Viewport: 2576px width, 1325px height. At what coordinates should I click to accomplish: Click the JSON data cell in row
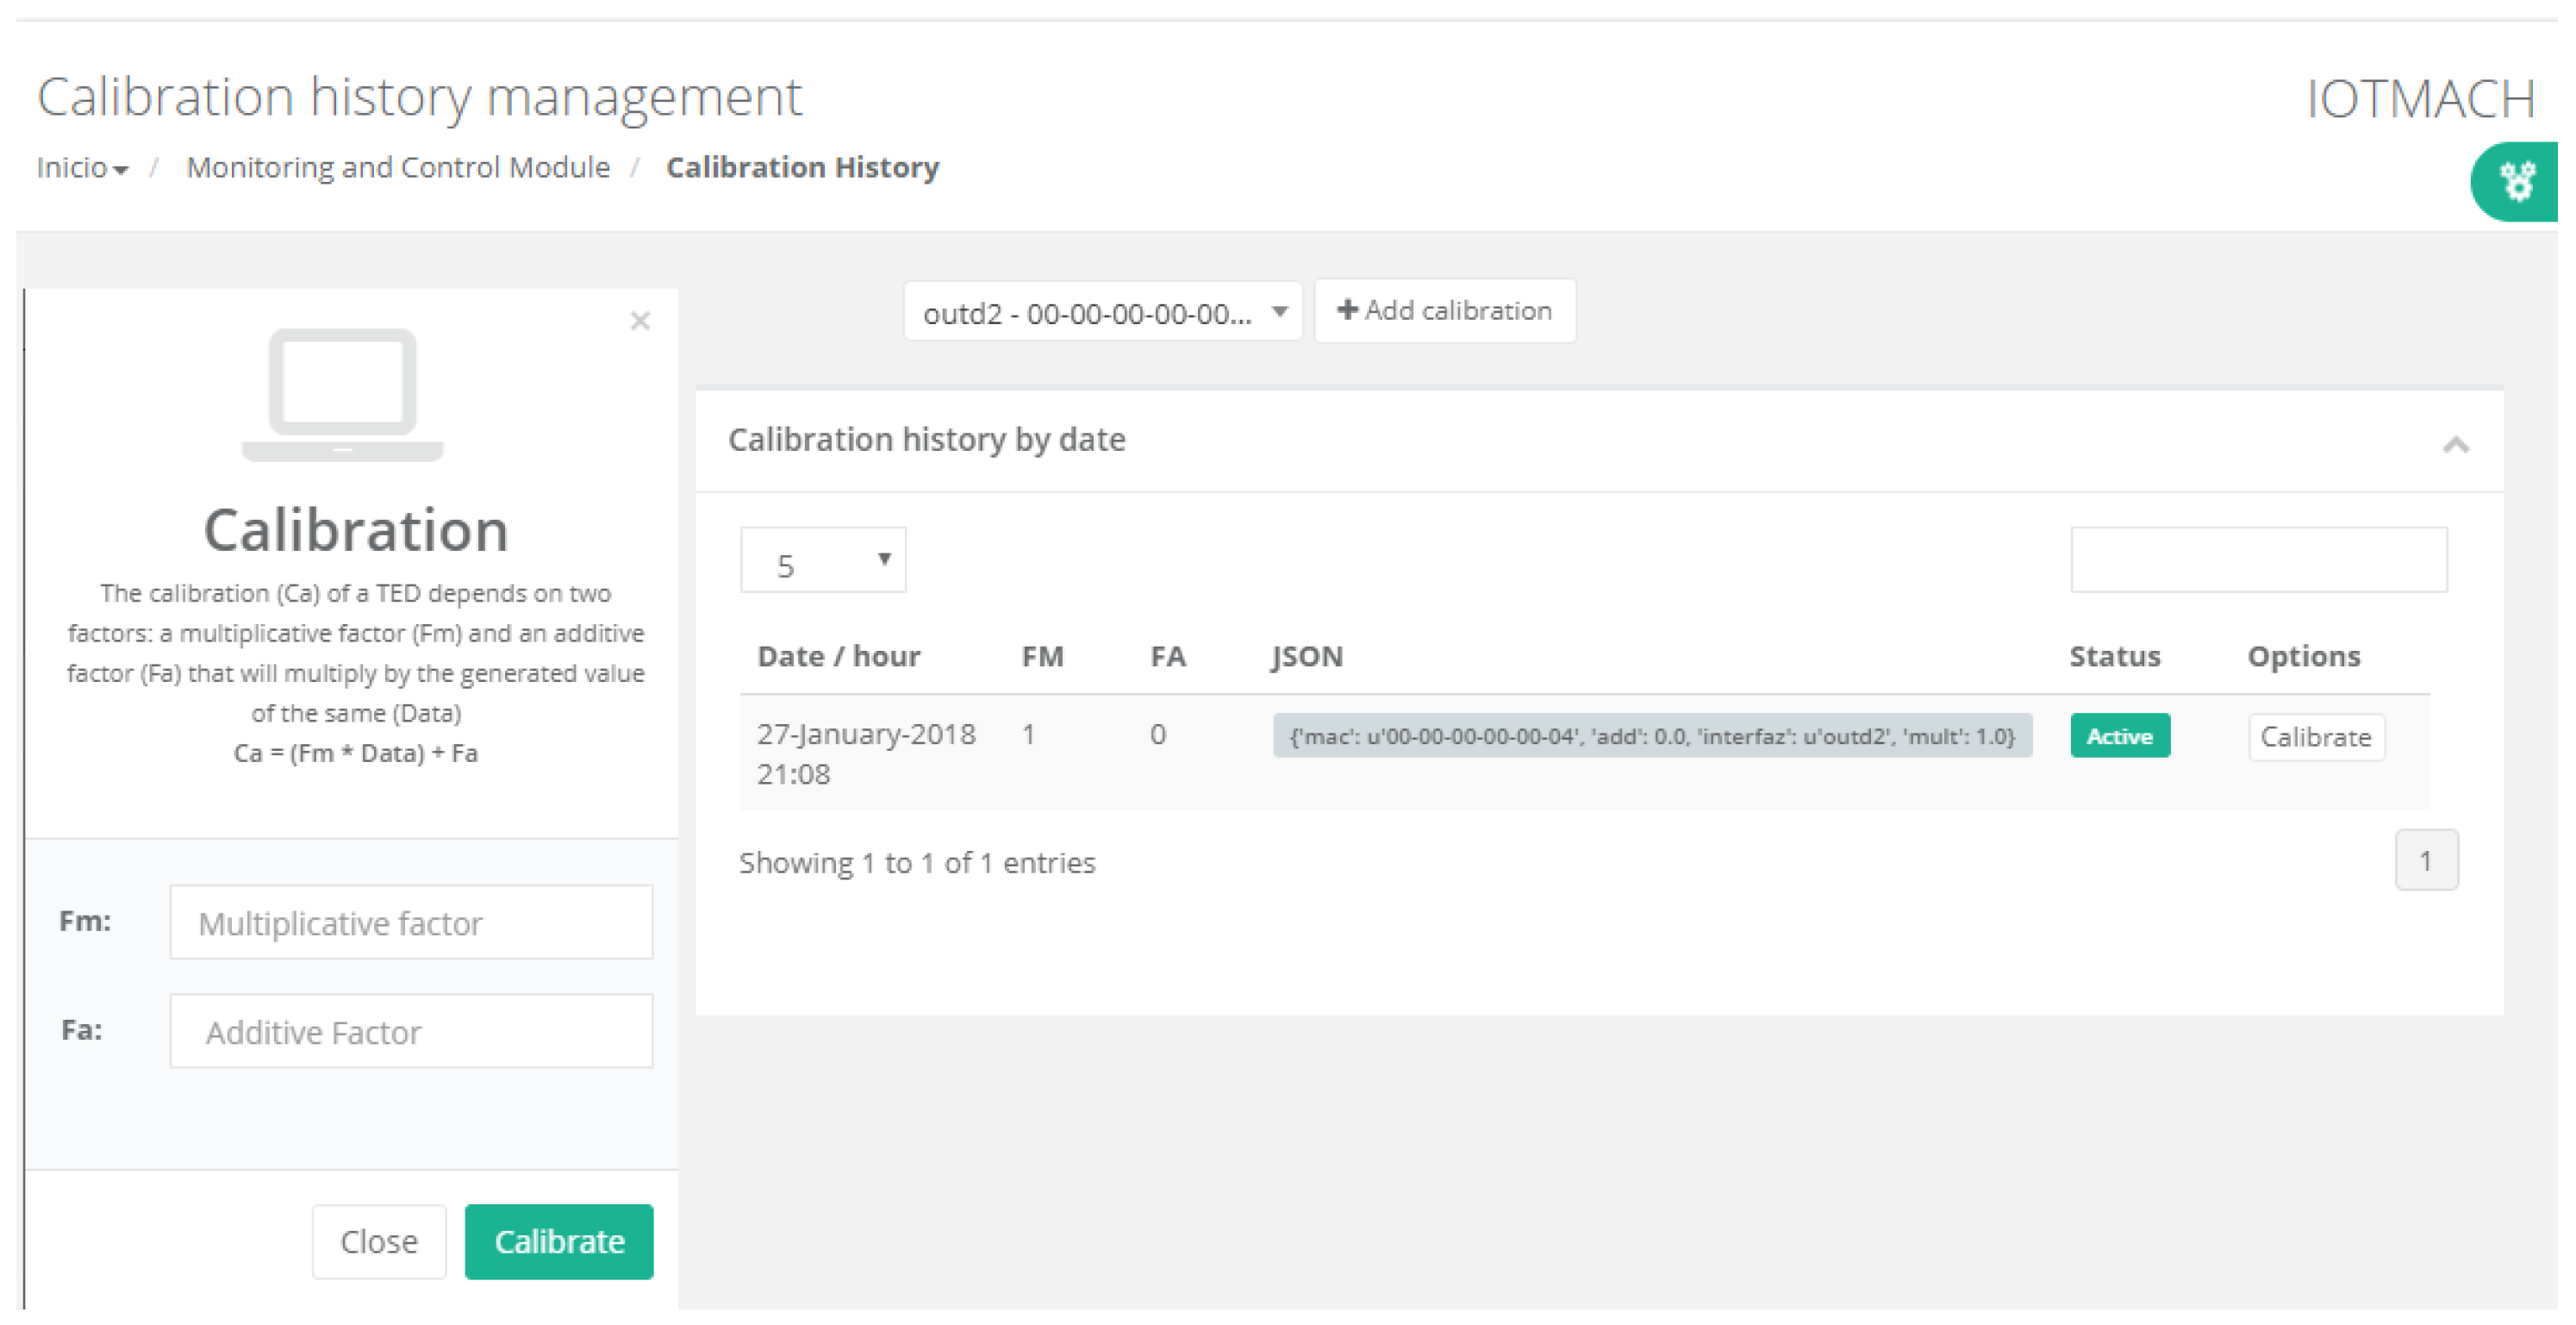(1651, 737)
